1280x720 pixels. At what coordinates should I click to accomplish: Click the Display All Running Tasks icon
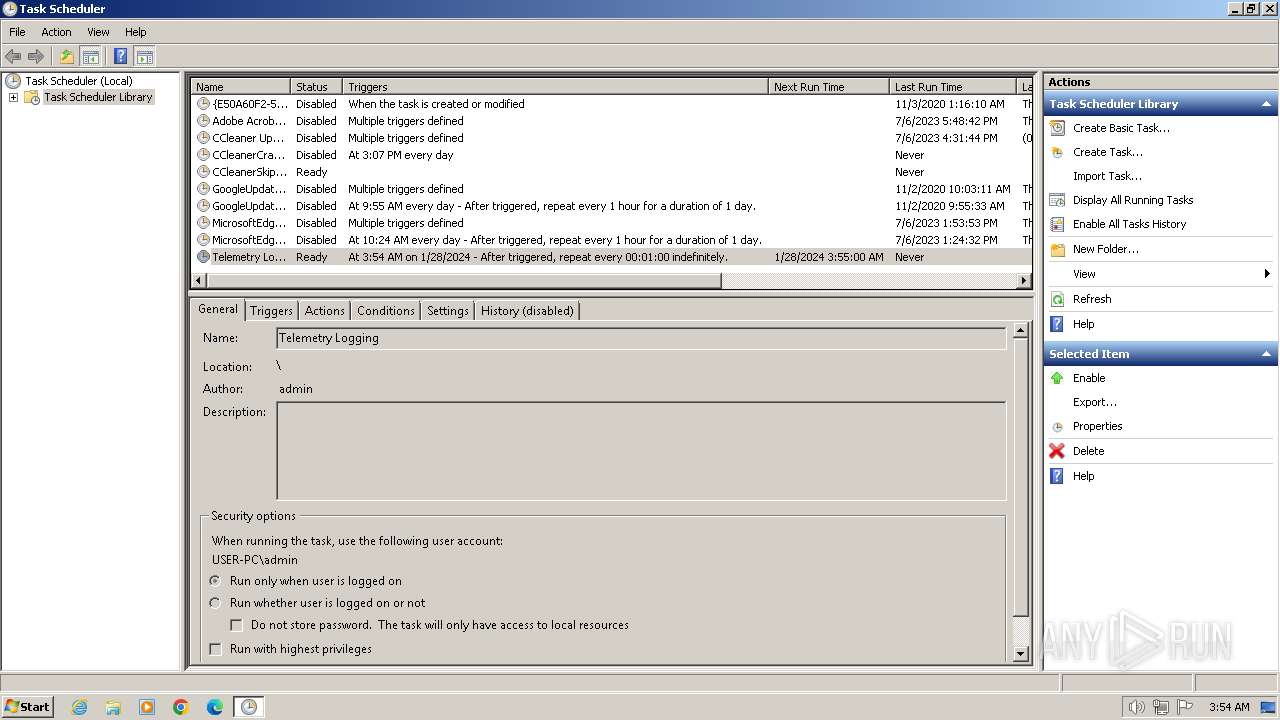click(1057, 200)
